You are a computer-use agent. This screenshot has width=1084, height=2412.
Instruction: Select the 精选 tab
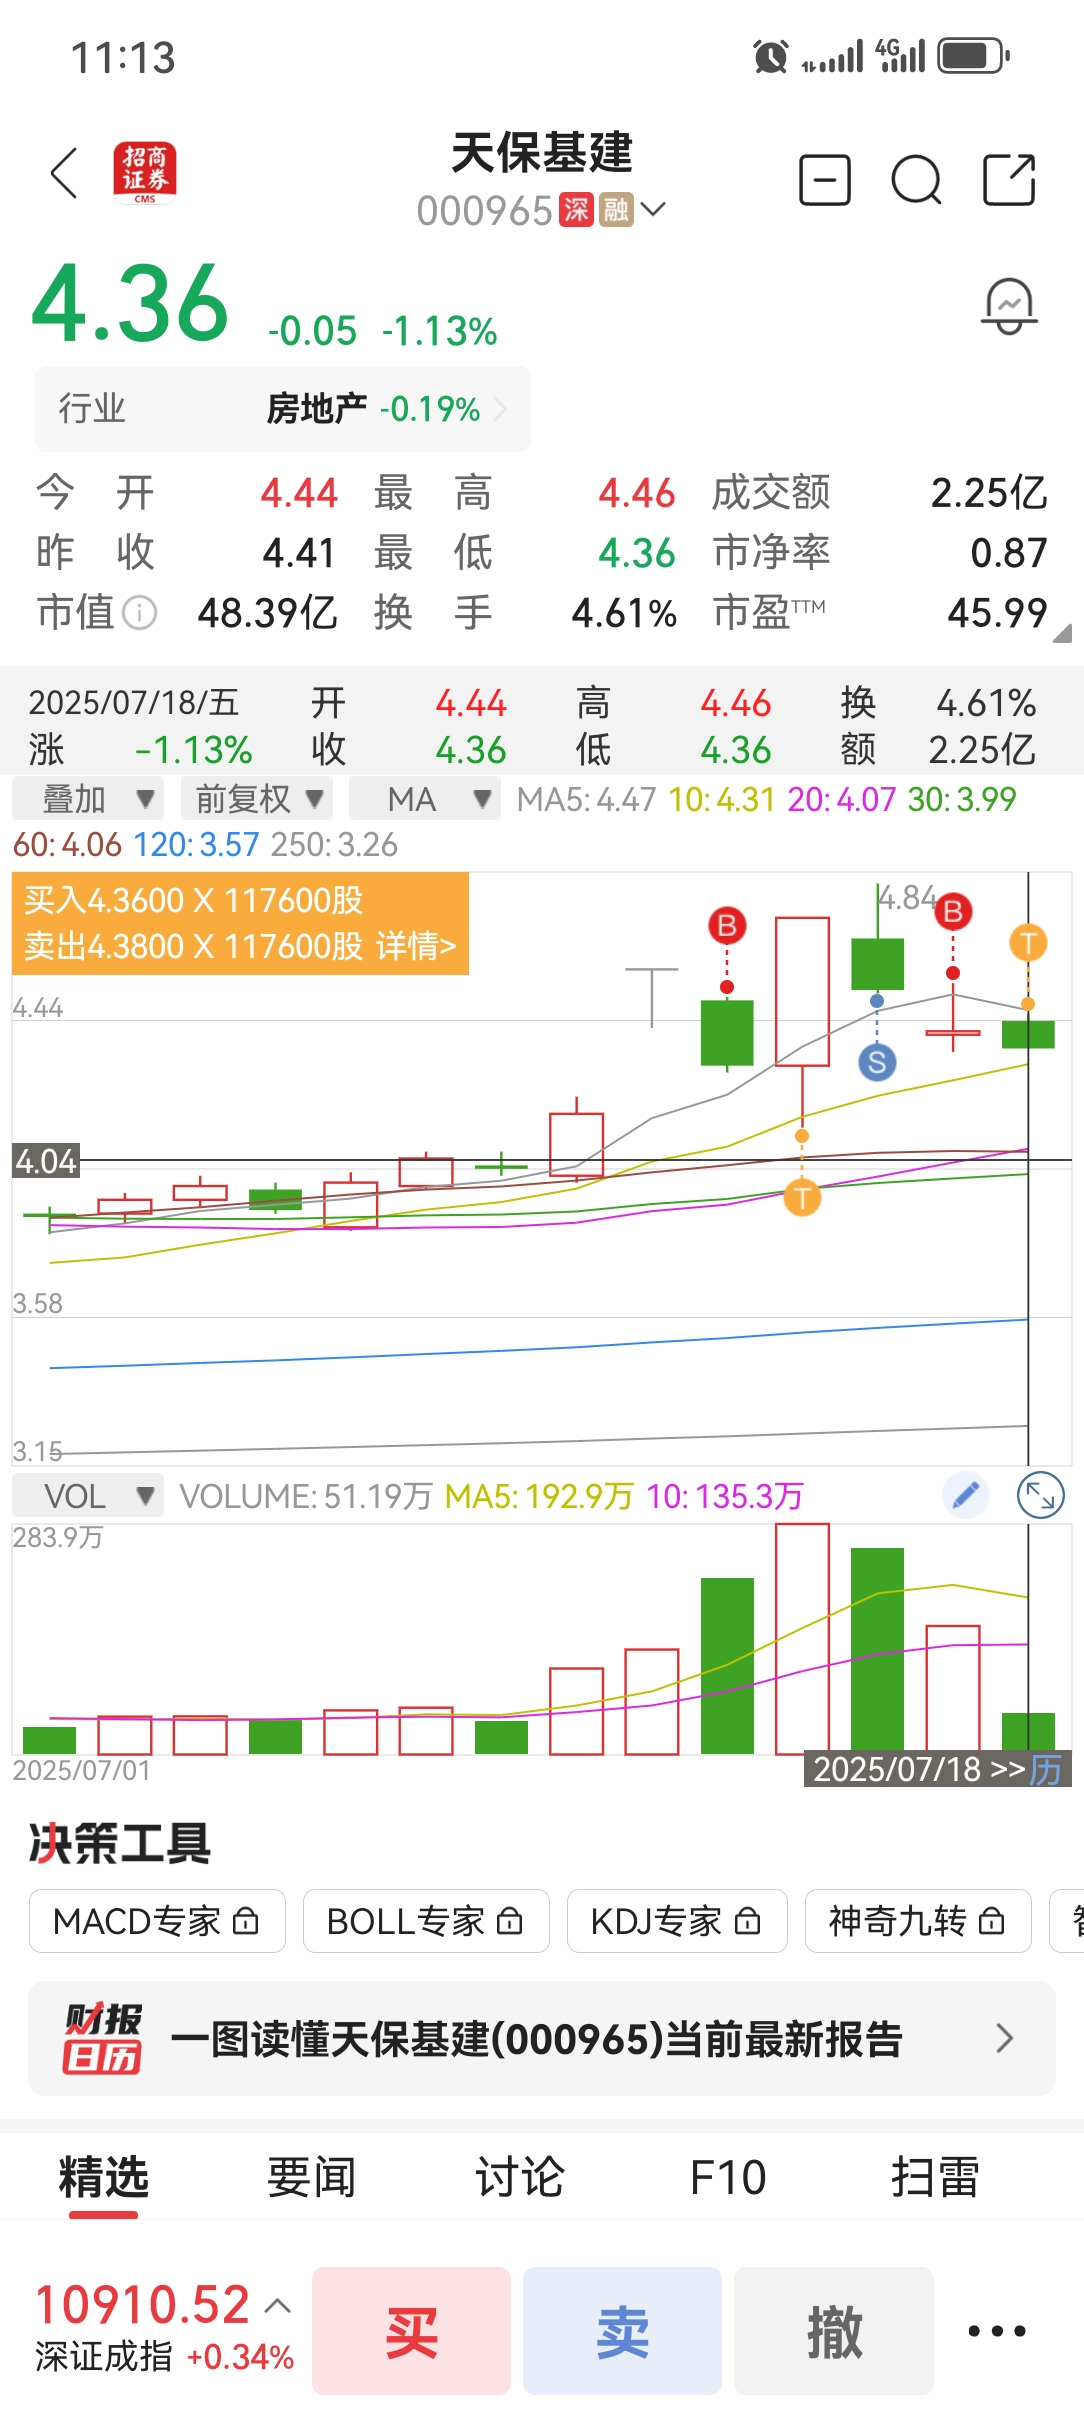point(104,2177)
